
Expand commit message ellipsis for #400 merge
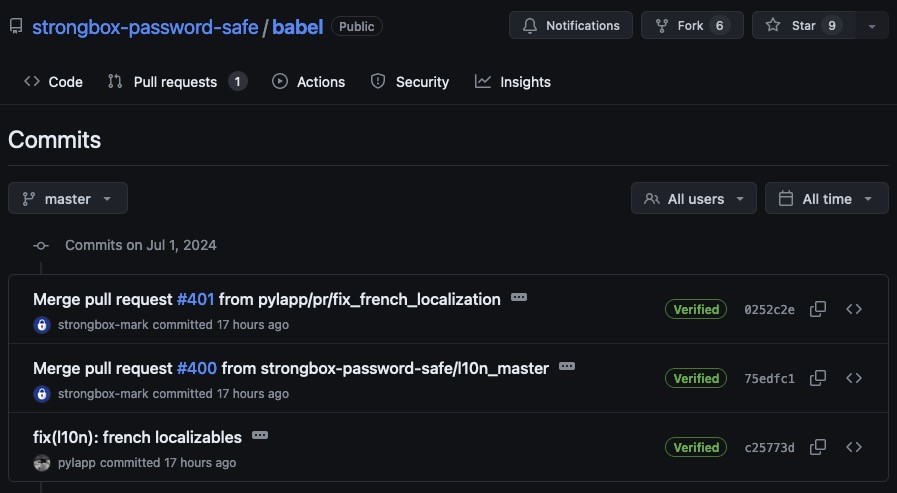point(567,366)
